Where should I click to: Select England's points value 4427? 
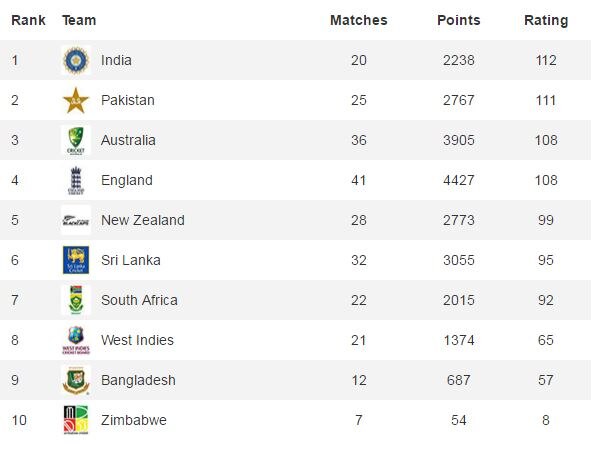[459, 181]
